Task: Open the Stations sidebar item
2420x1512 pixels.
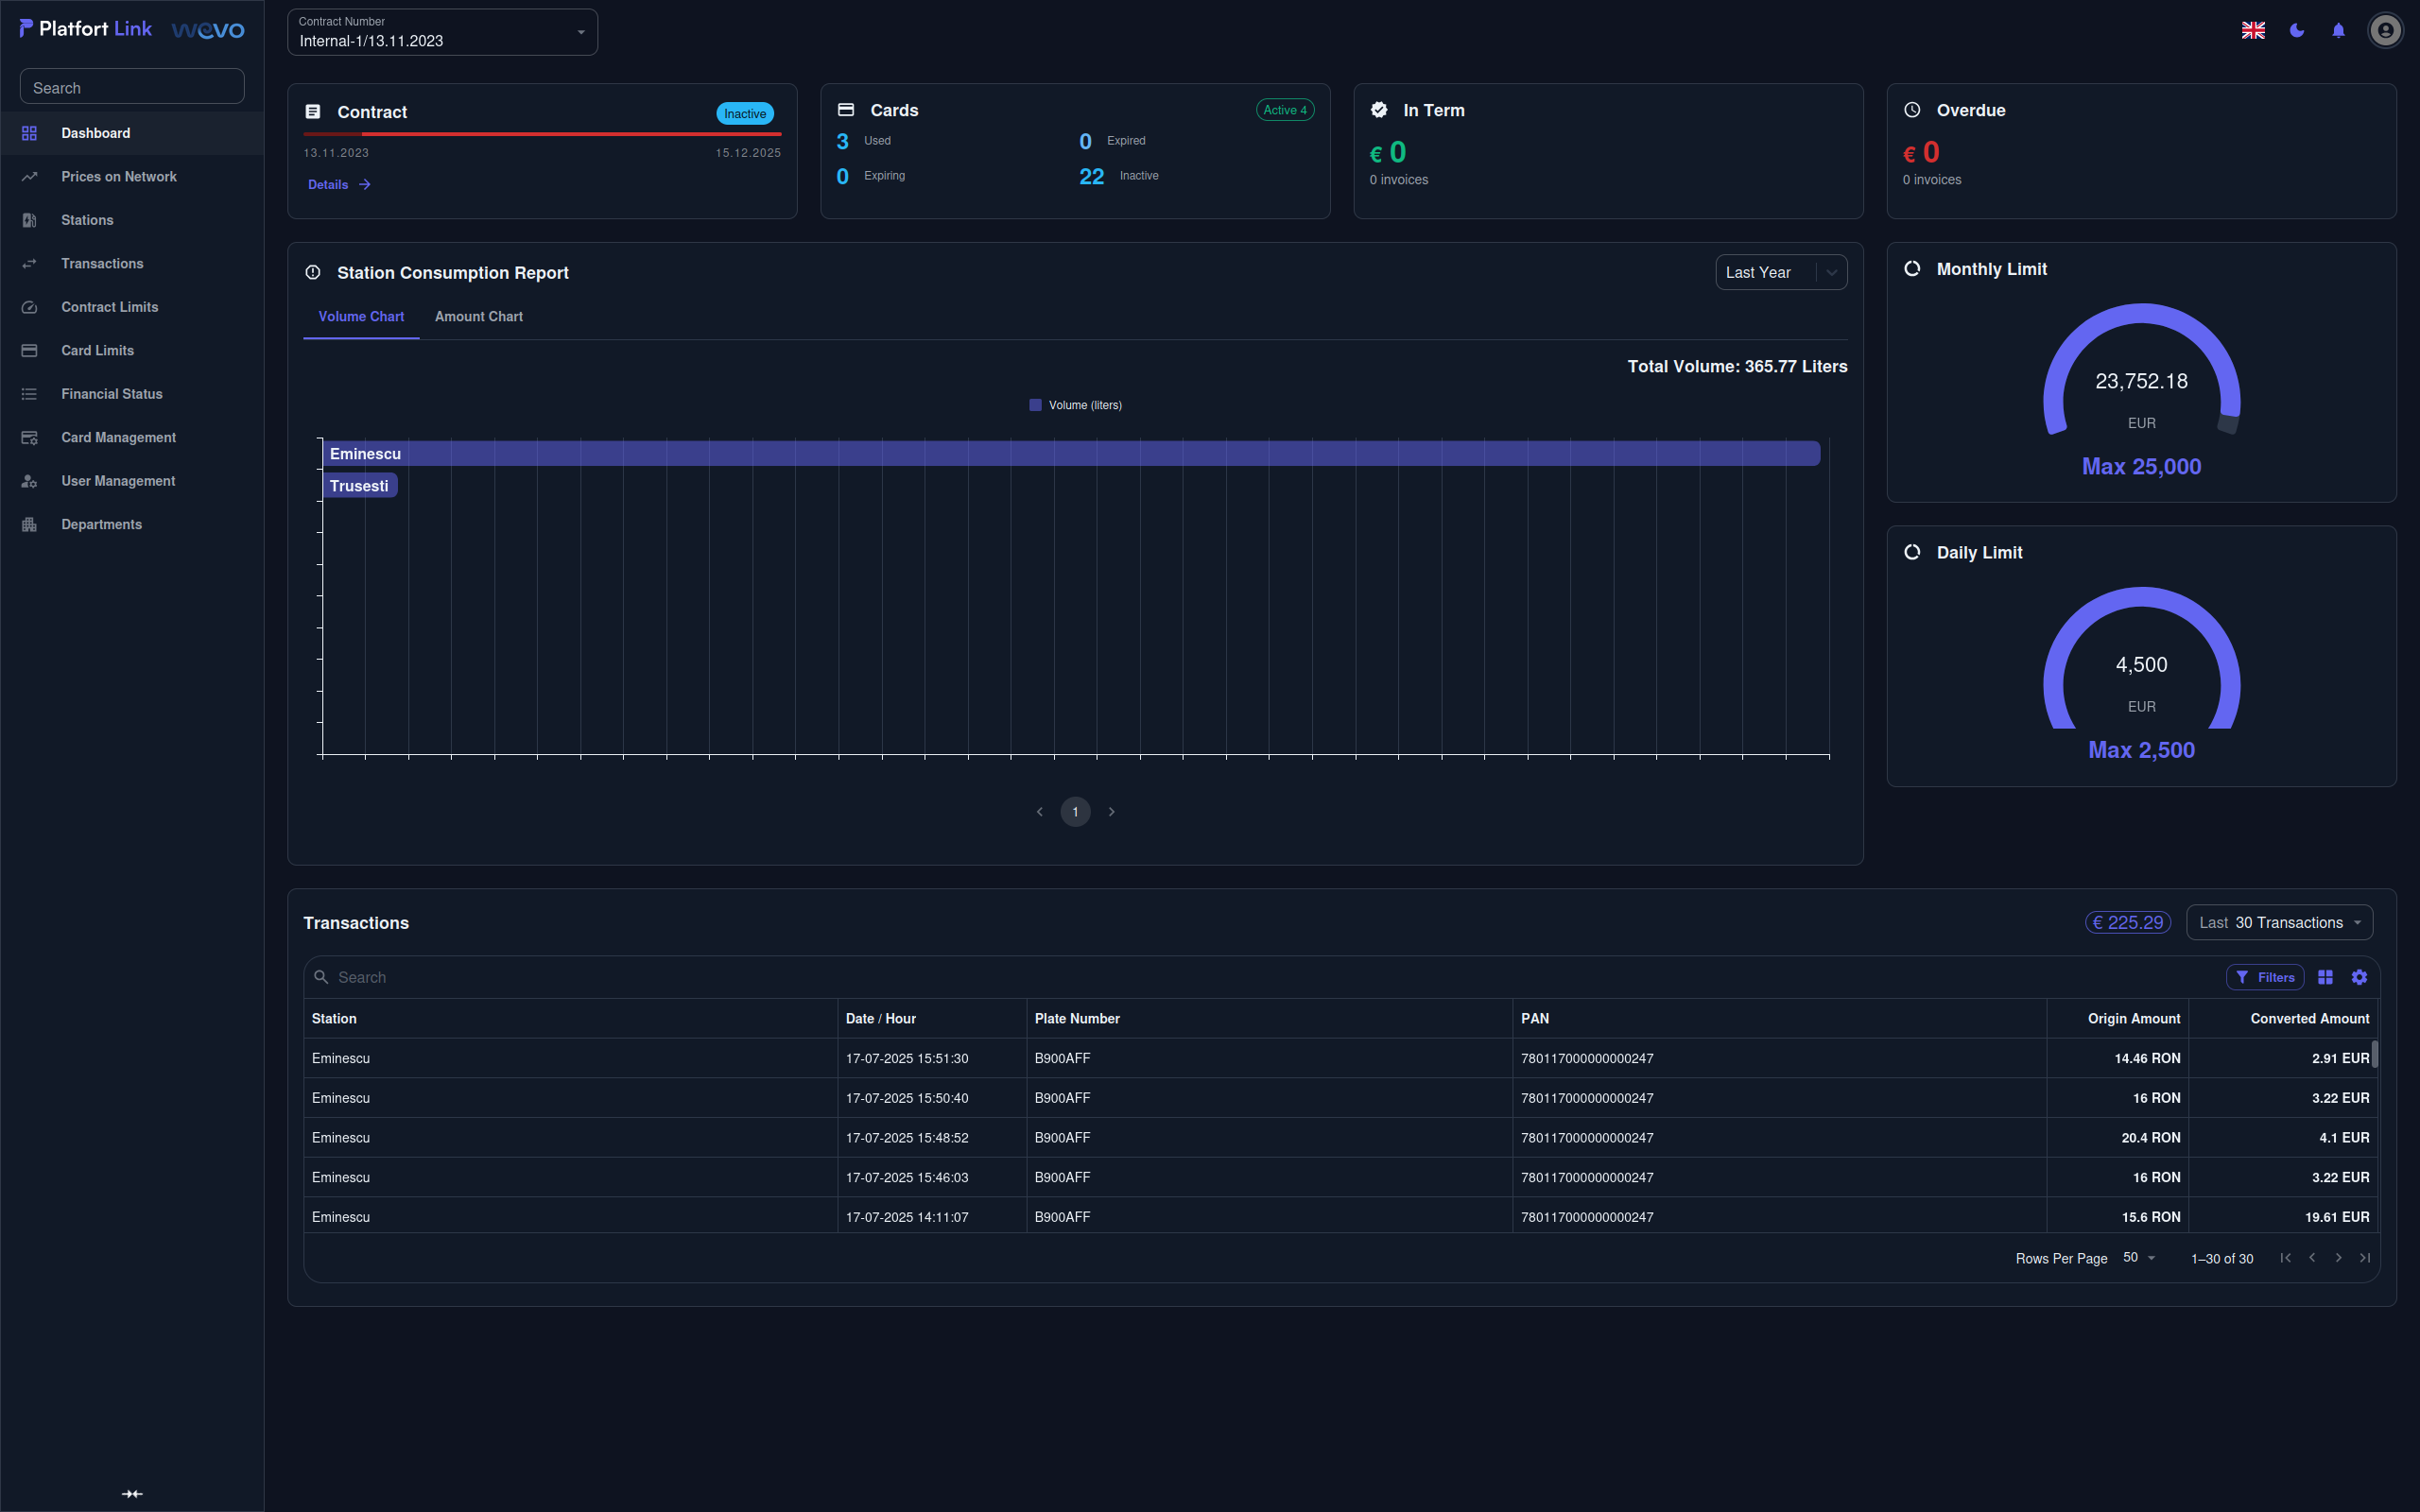Action: tap(87, 220)
